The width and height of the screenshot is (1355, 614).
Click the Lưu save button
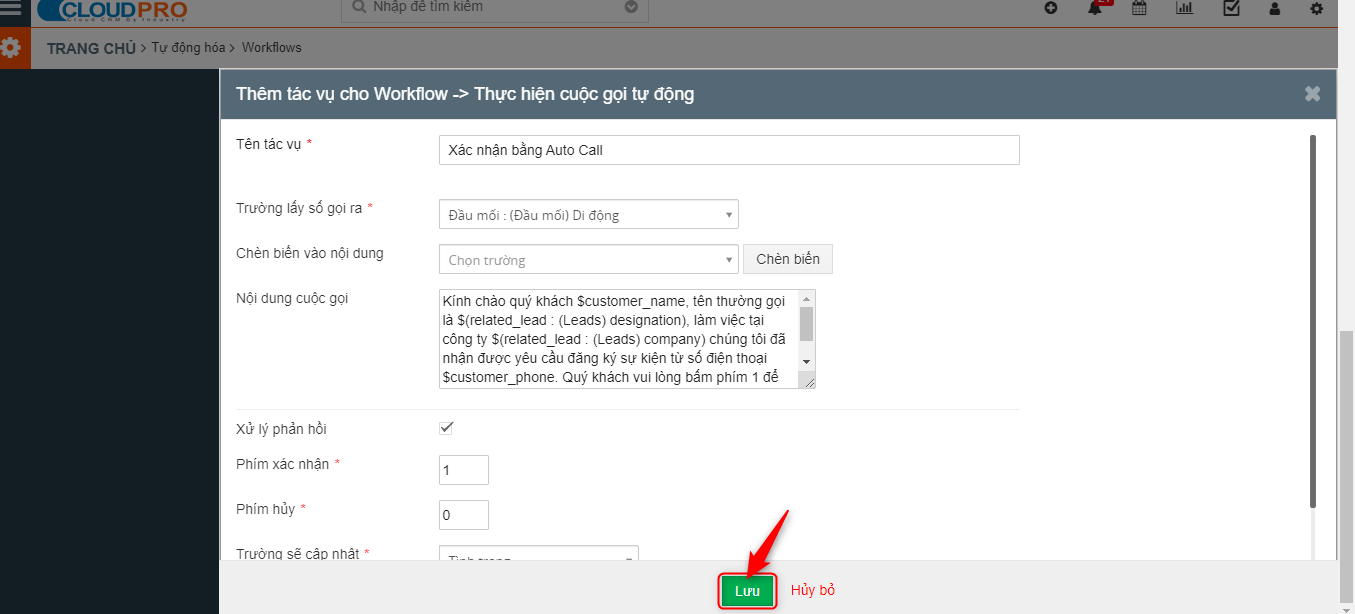tap(748, 591)
